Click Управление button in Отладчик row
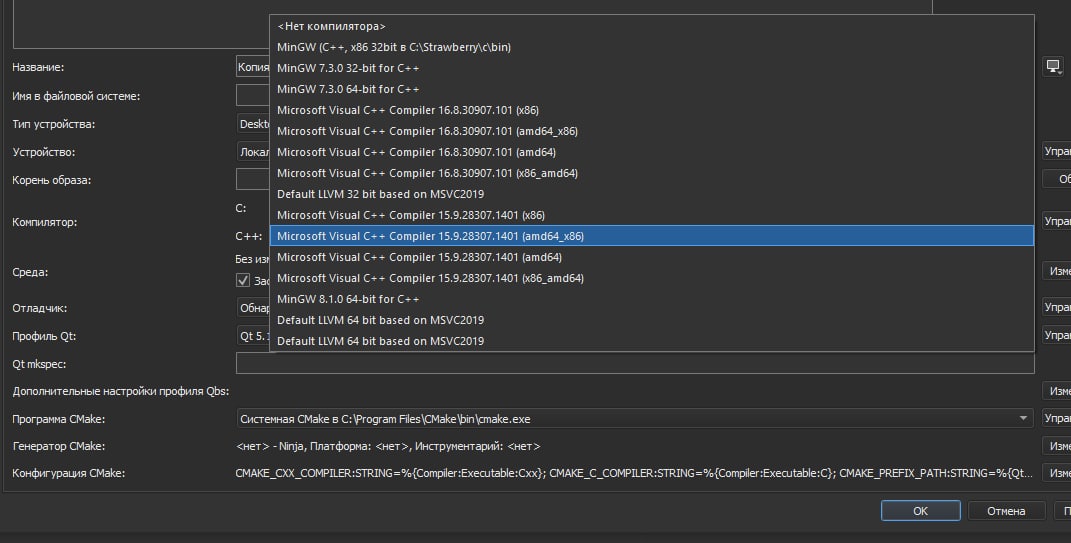This screenshot has height=543, width=1071. coord(1057,307)
